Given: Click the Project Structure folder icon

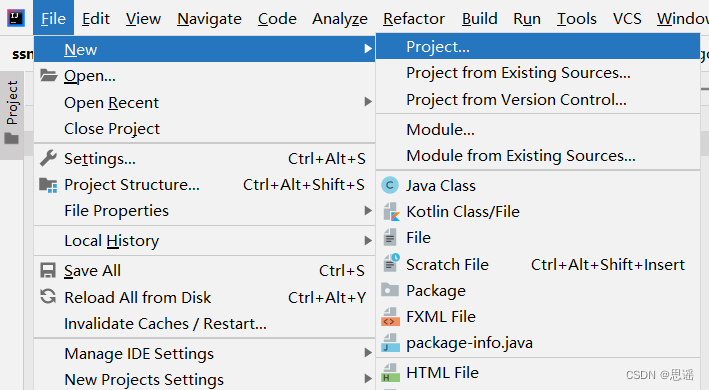Looking at the screenshot, I should pyautogui.click(x=48, y=185).
